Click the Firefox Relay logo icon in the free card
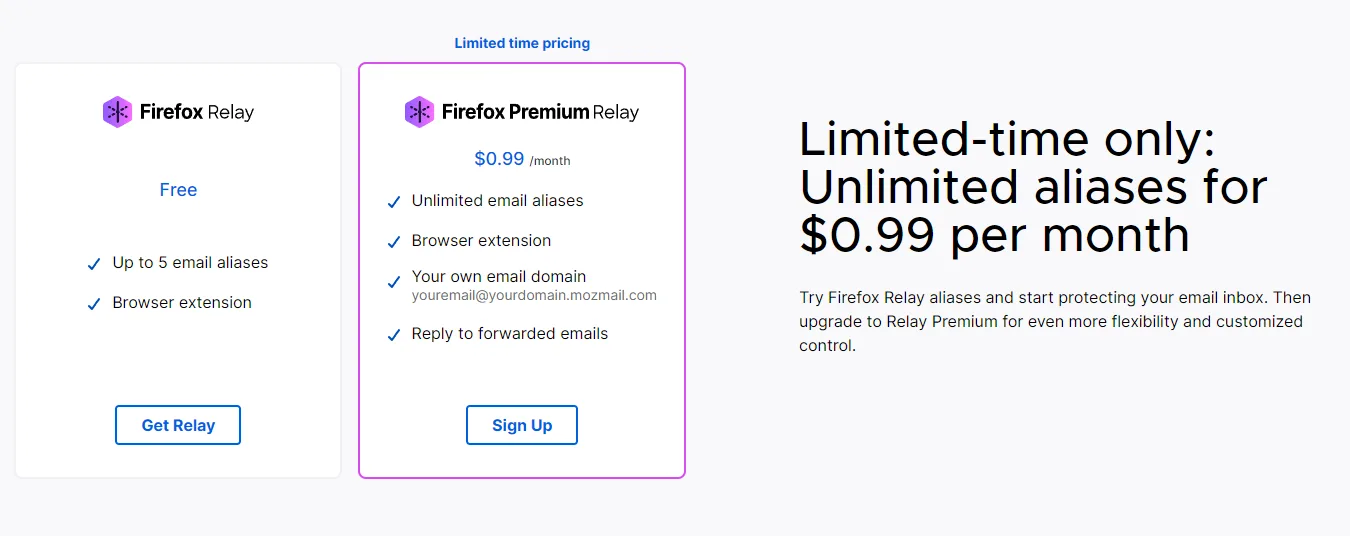The height and width of the screenshot is (536, 1350). tap(117, 112)
